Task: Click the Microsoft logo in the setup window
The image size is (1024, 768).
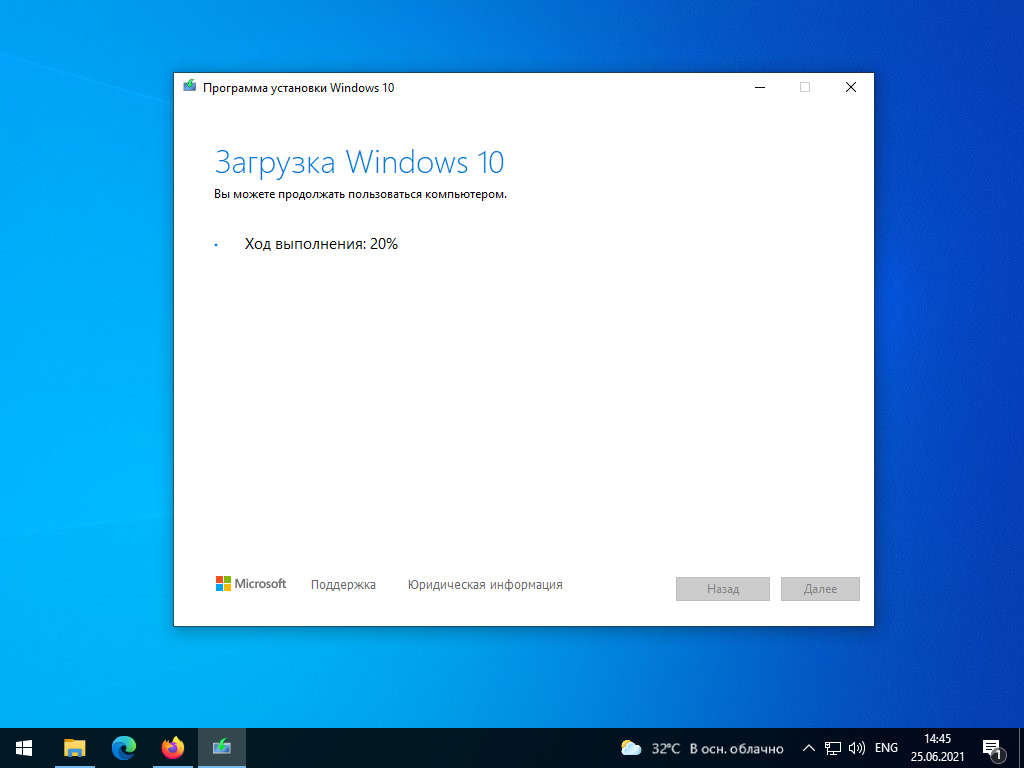Action: 251,584
